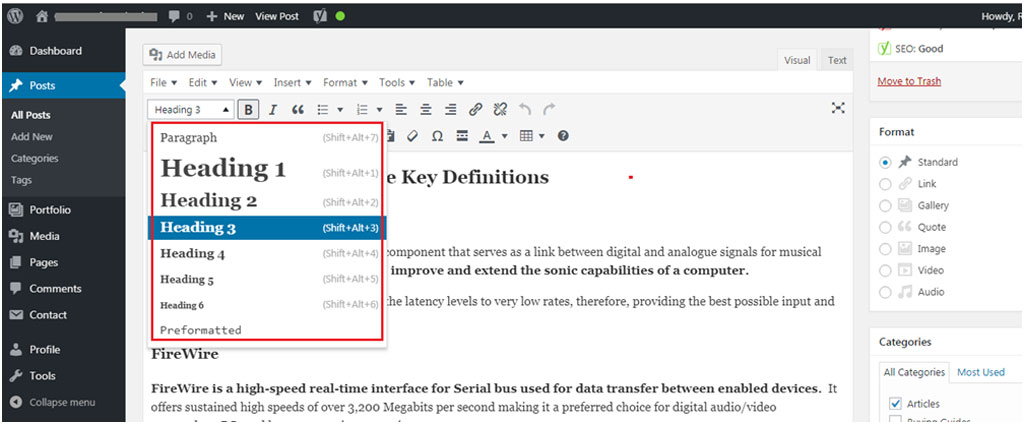Enable distraction-free fullscreen mode icon
Image resolution: width=1024 pixels, height=424 pixels.
(839, 108)
